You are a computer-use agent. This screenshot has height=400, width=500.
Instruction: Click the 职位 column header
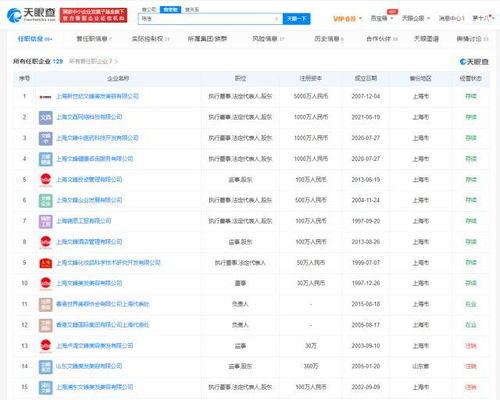click(240, 78)
